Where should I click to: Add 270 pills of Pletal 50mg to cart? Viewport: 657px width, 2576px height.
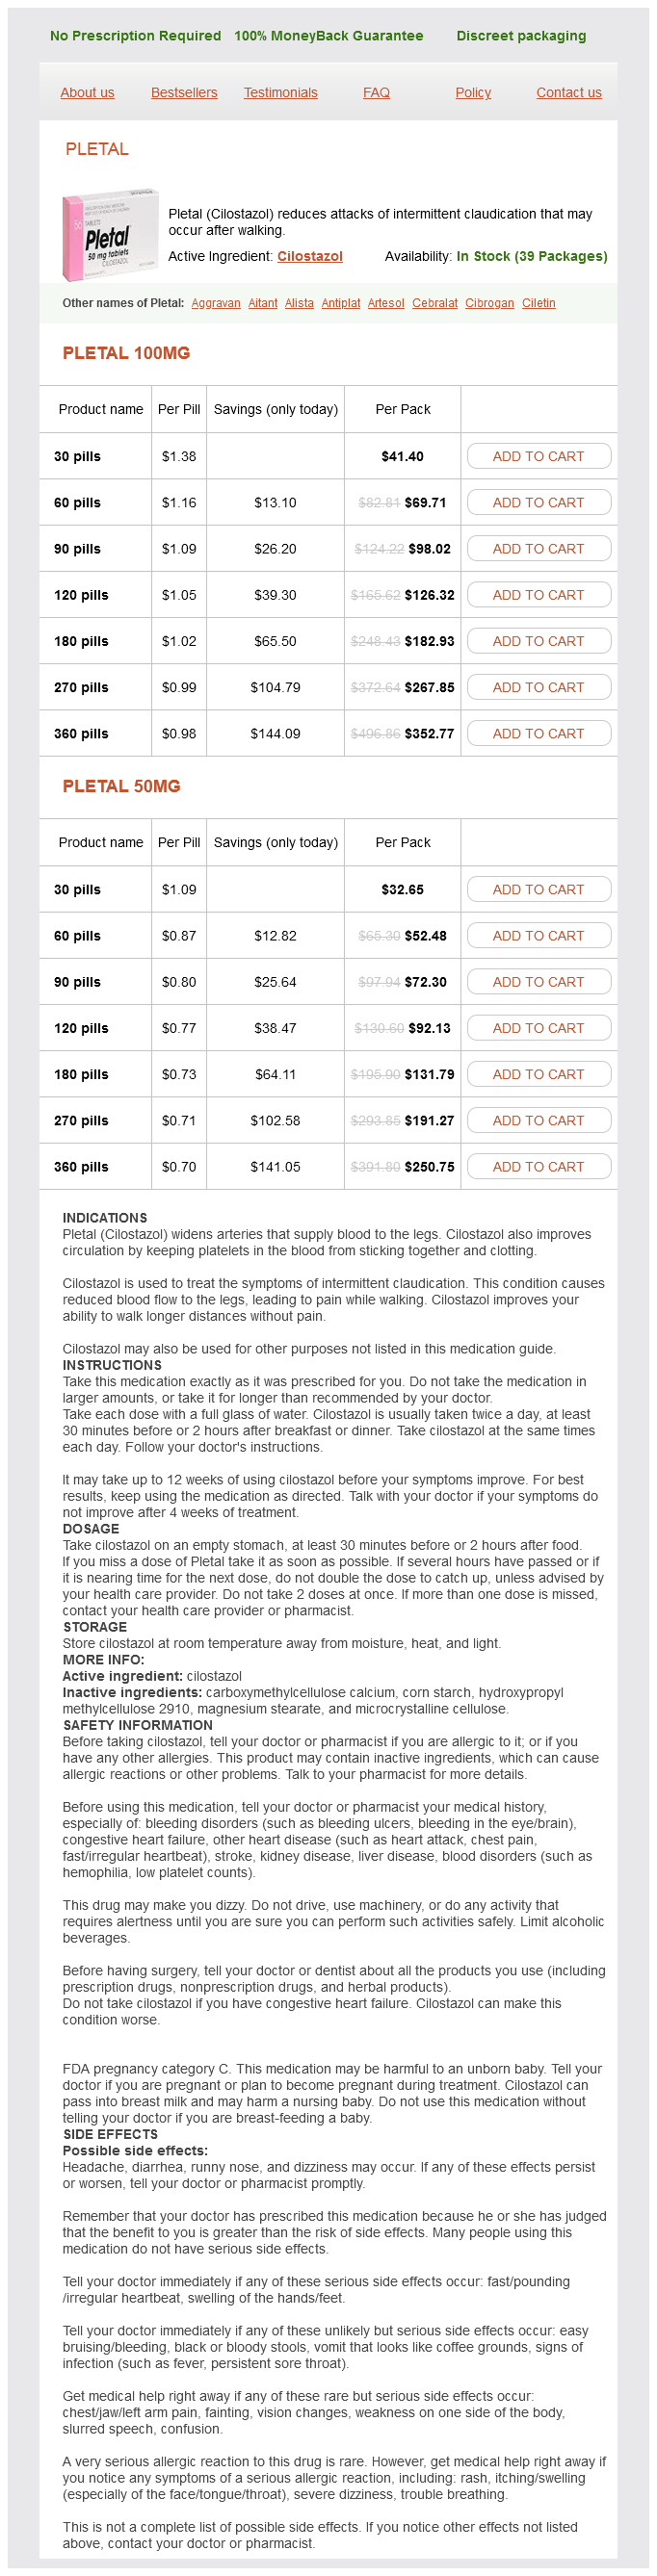[x=538, y=1120]
